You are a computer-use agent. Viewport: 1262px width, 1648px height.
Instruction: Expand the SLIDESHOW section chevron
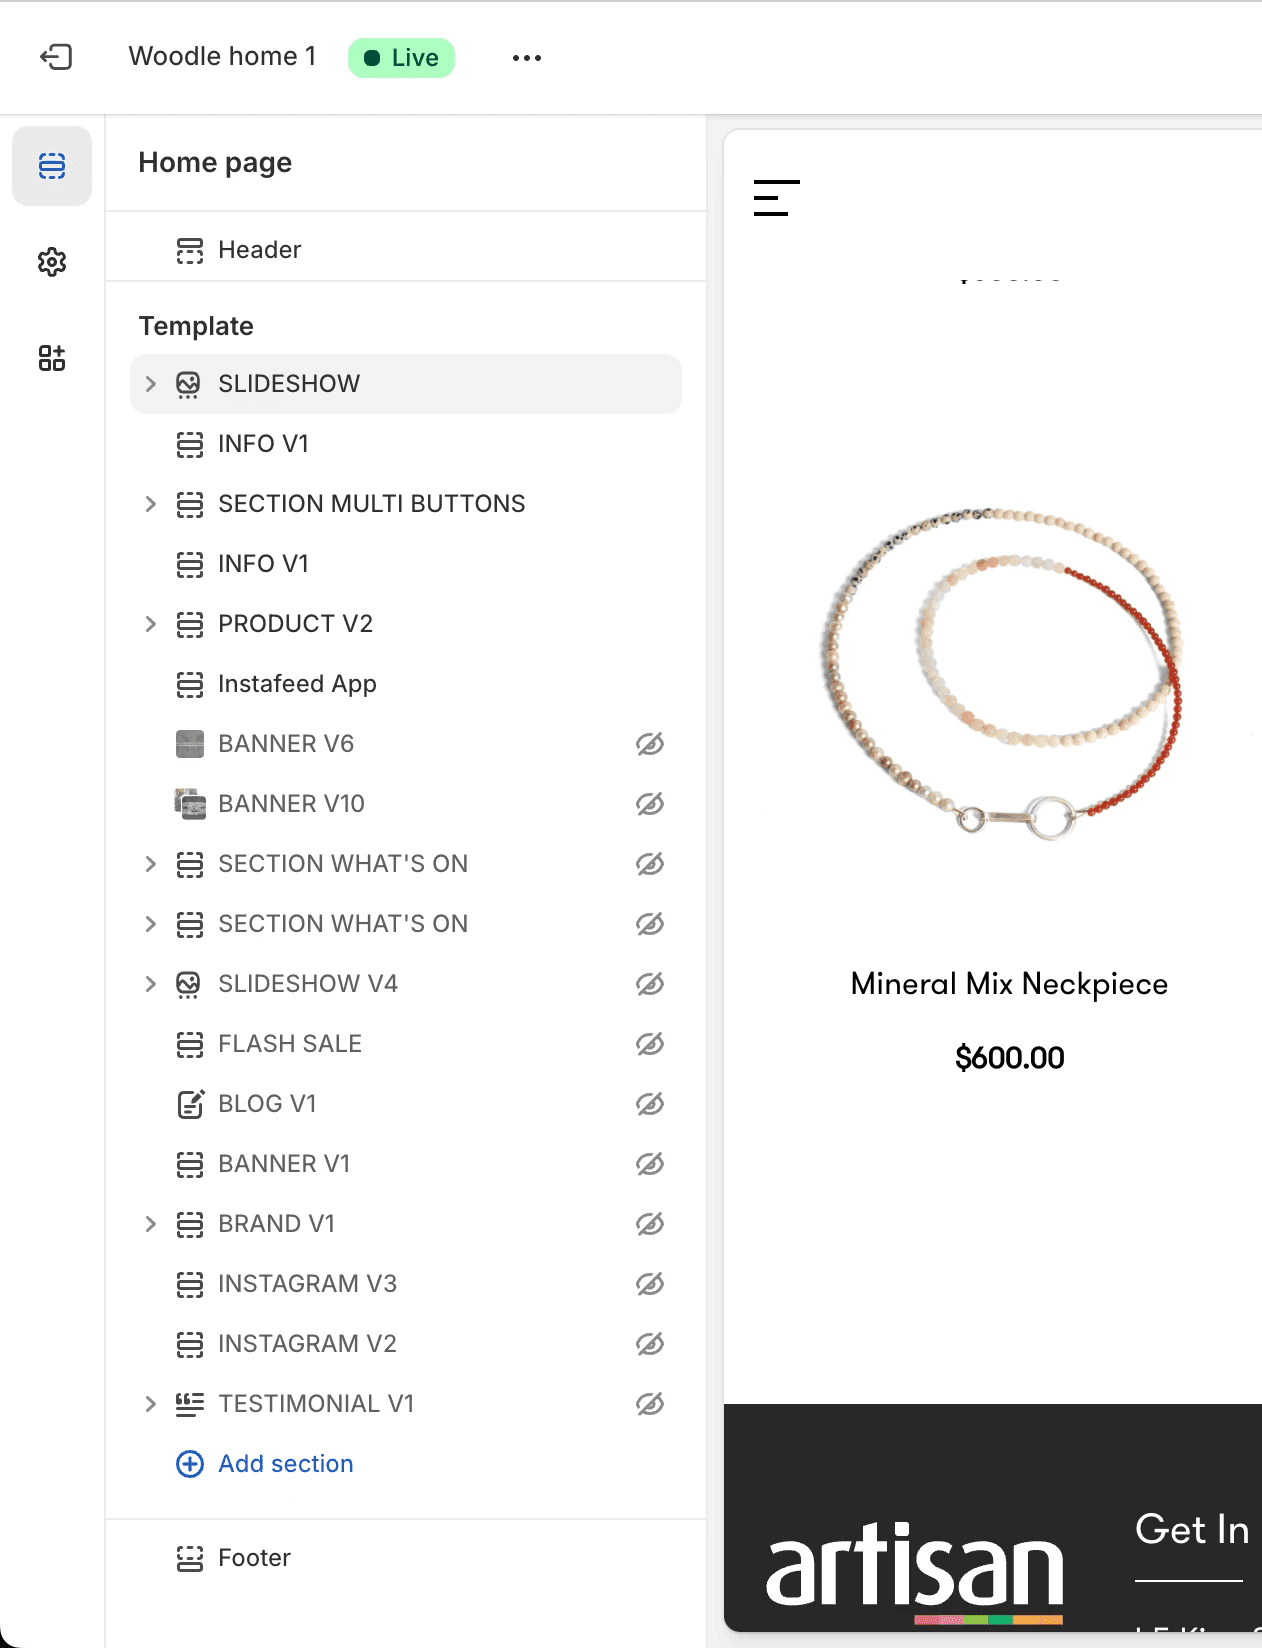[151, 384]
